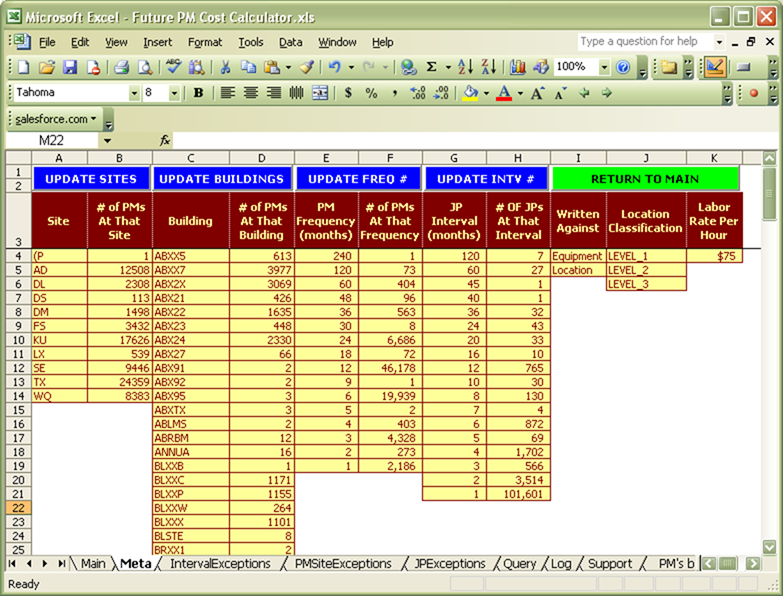783x596 pixels.
Task: Open the File menu
Action: (x=47, y=42)
